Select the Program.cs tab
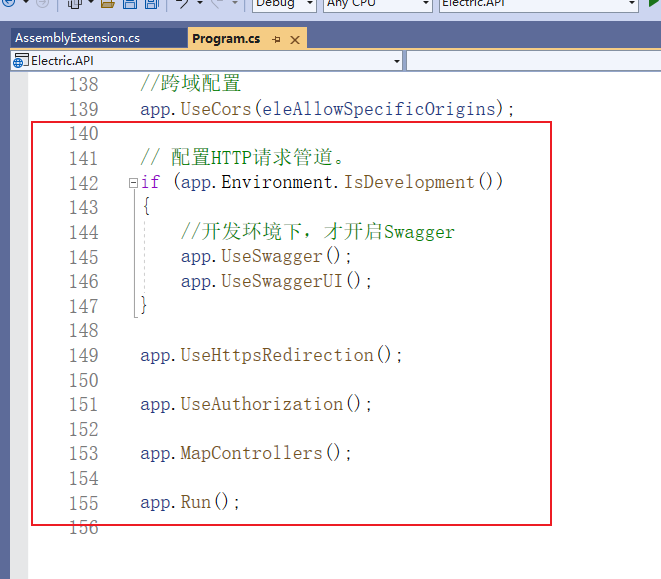The height and width of the screenshot is (579, 661). tap(226, 39)
